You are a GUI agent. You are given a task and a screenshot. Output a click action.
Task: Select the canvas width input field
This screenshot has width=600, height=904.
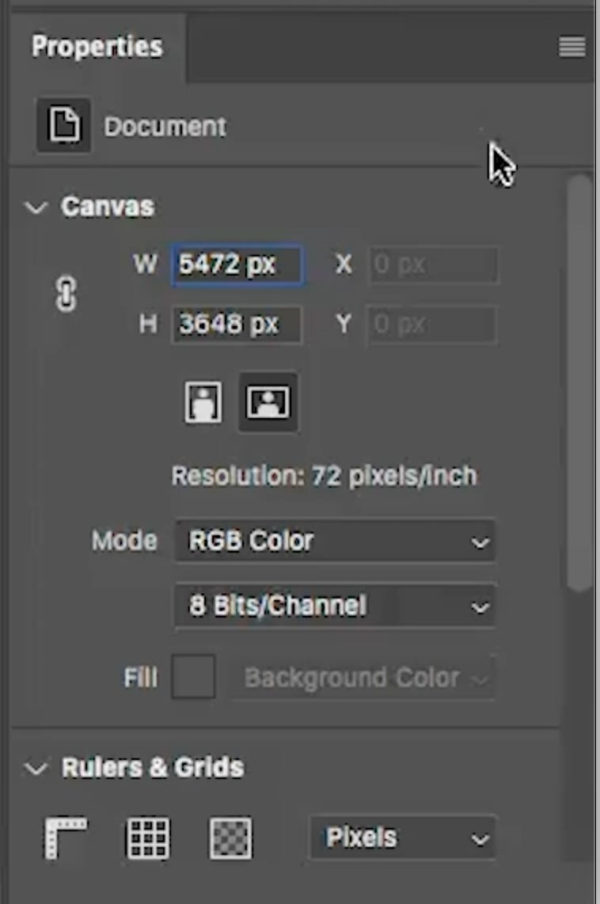point(237,264)
